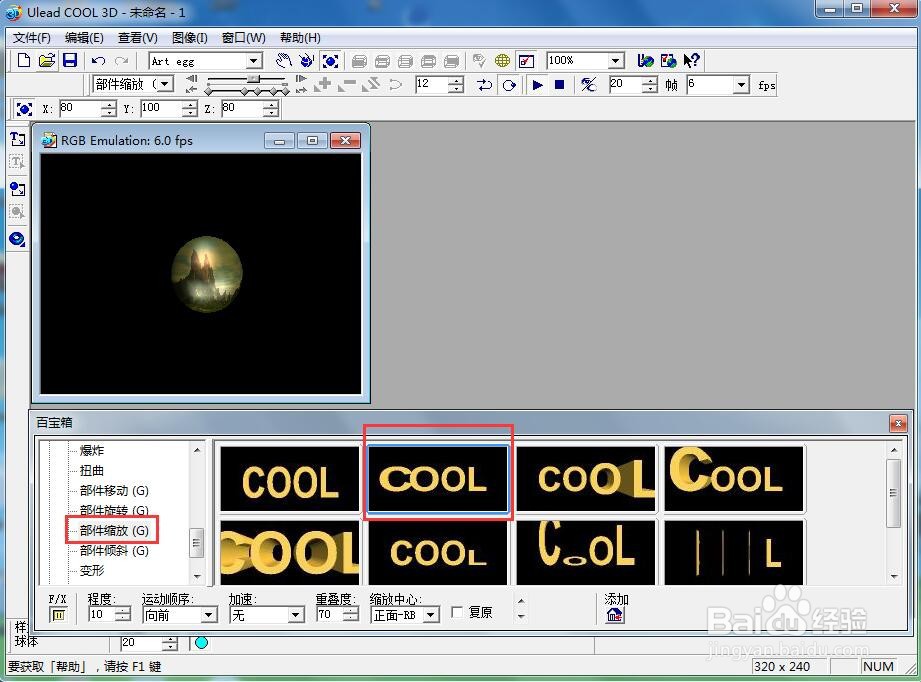Play the animation

[537, 85]
